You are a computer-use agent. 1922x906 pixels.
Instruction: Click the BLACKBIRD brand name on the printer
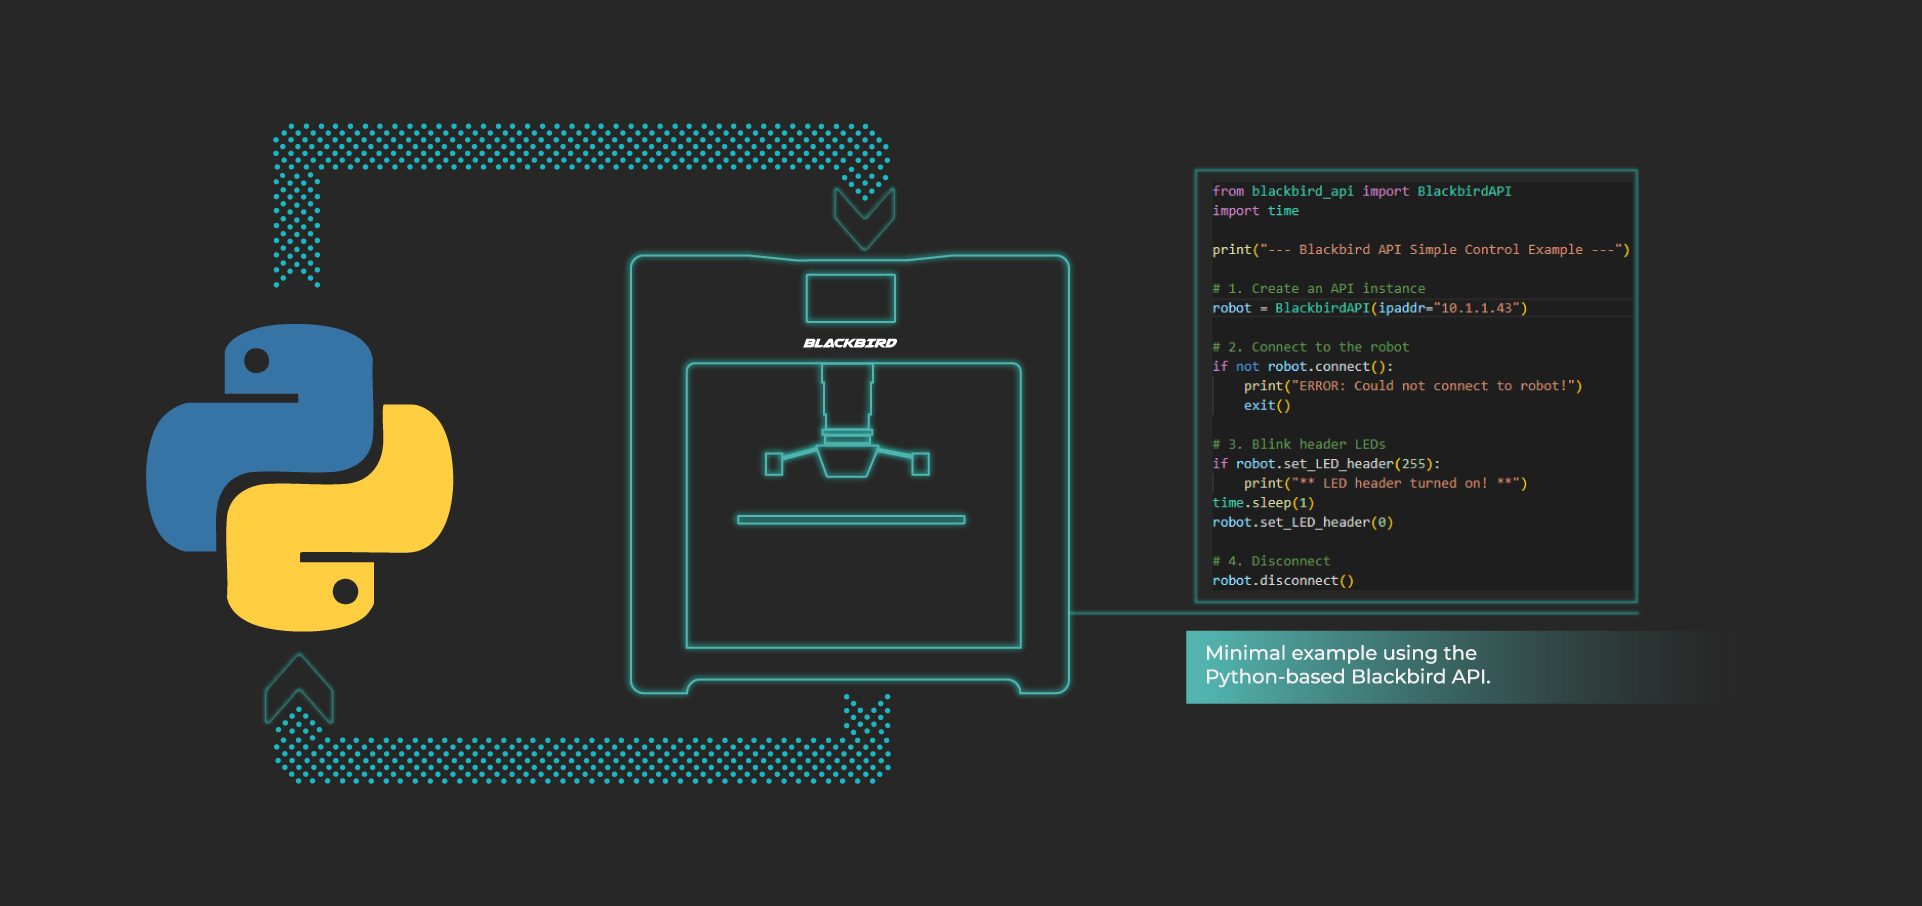(x=850, y=343)
